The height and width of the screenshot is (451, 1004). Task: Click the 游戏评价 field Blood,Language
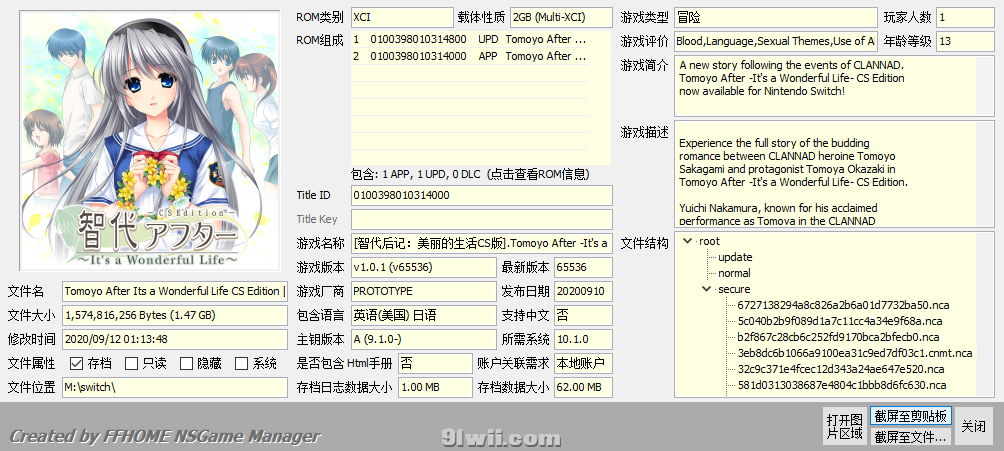(x=776, y=41)
